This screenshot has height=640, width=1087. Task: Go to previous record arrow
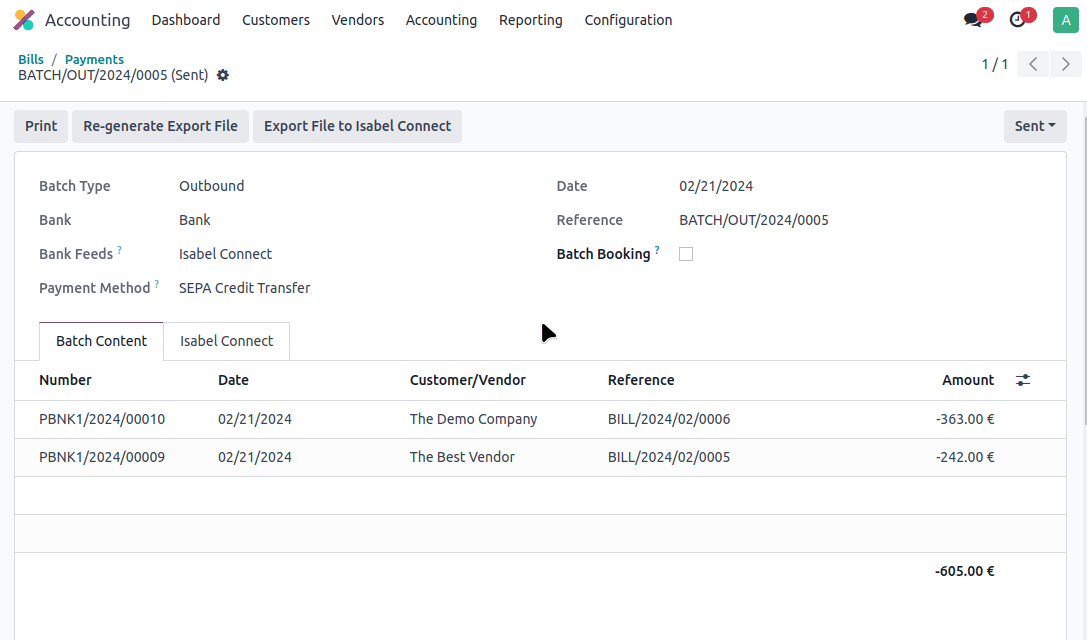[x=1033, y=64]
